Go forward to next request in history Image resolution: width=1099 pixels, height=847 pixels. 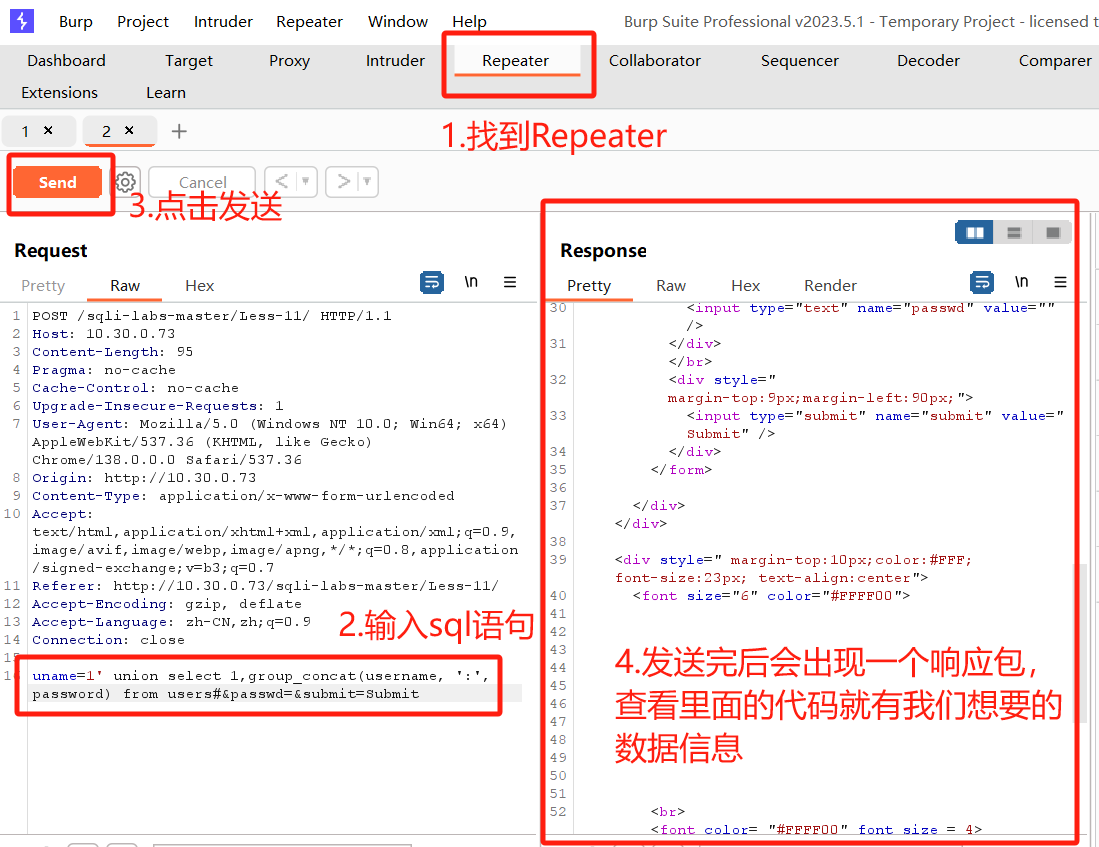343,182
